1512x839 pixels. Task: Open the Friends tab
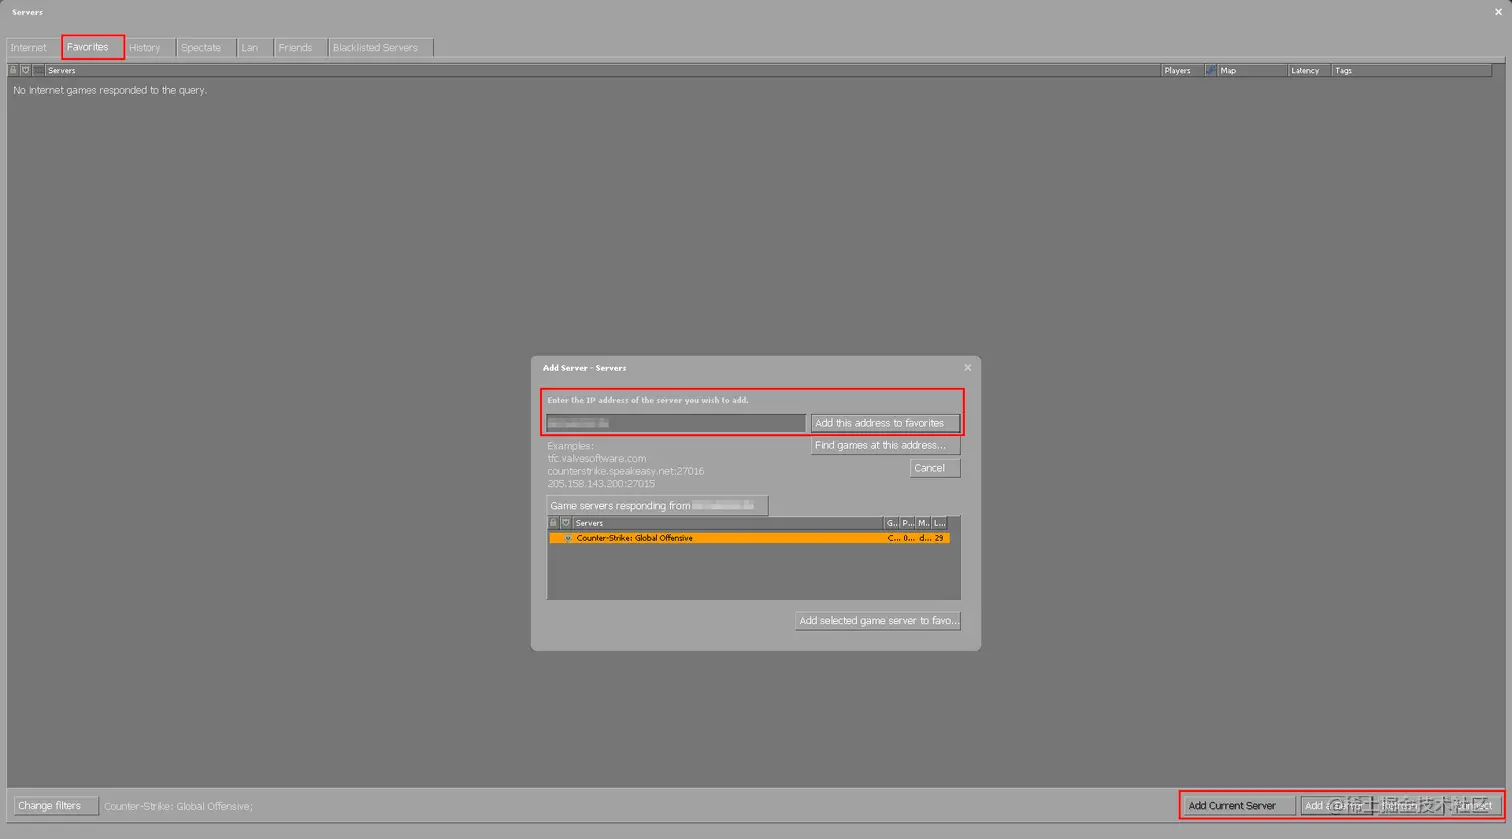[300, 48]
